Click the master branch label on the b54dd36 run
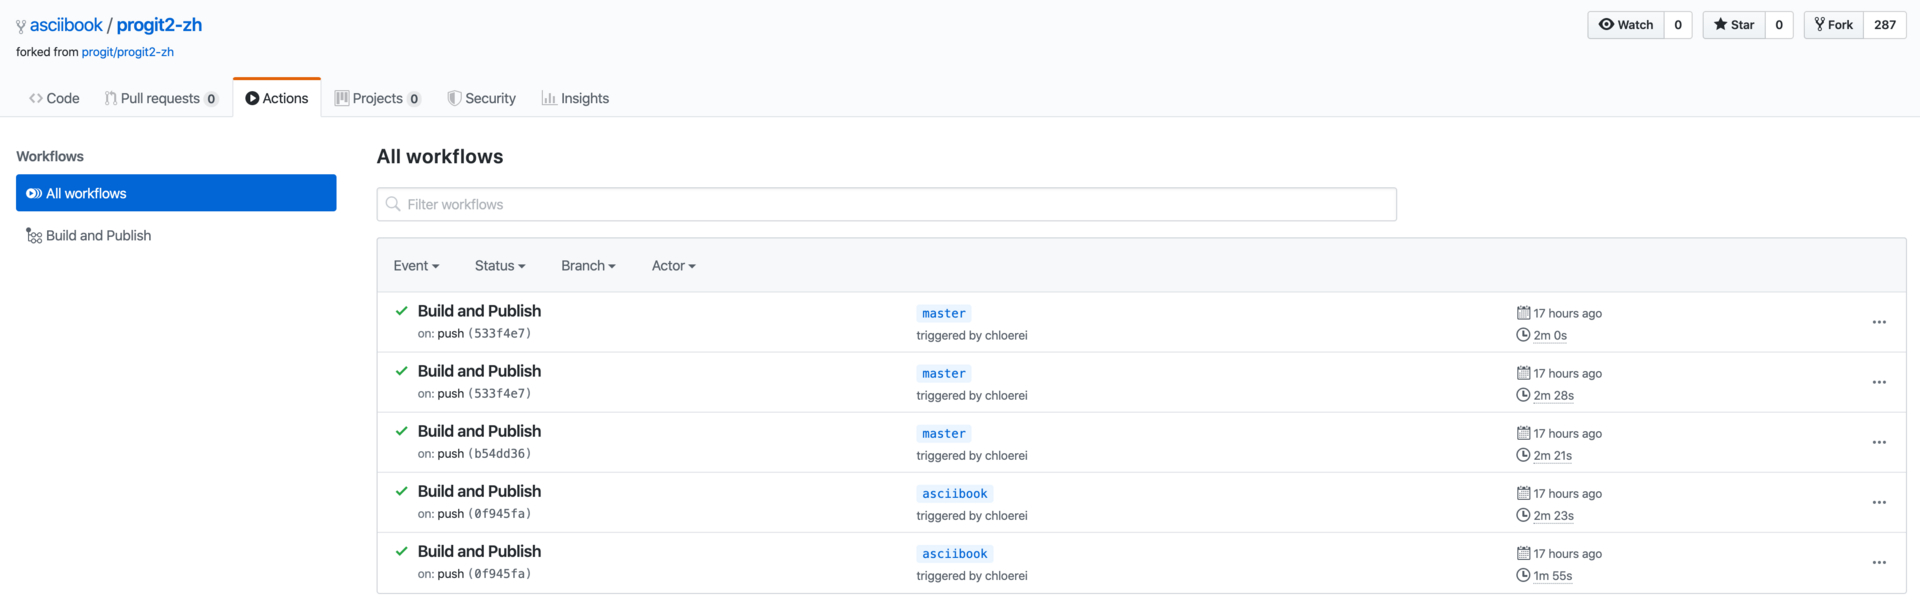The image size is (1920, 607). (x=944, y=434)
